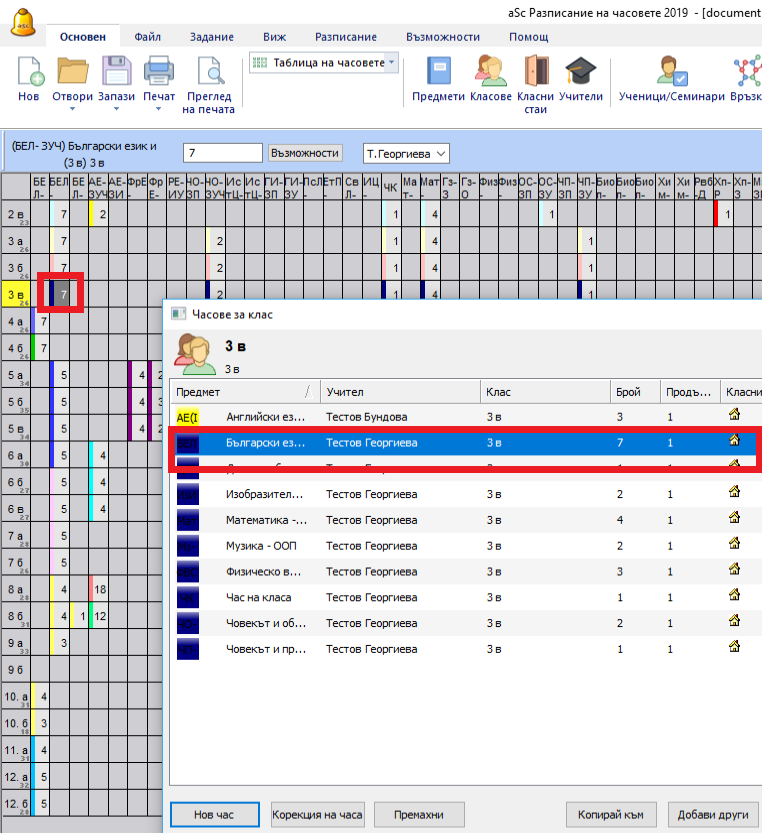
Task: Switch to the Разписание ribbon tab
Action: point(346,37)
